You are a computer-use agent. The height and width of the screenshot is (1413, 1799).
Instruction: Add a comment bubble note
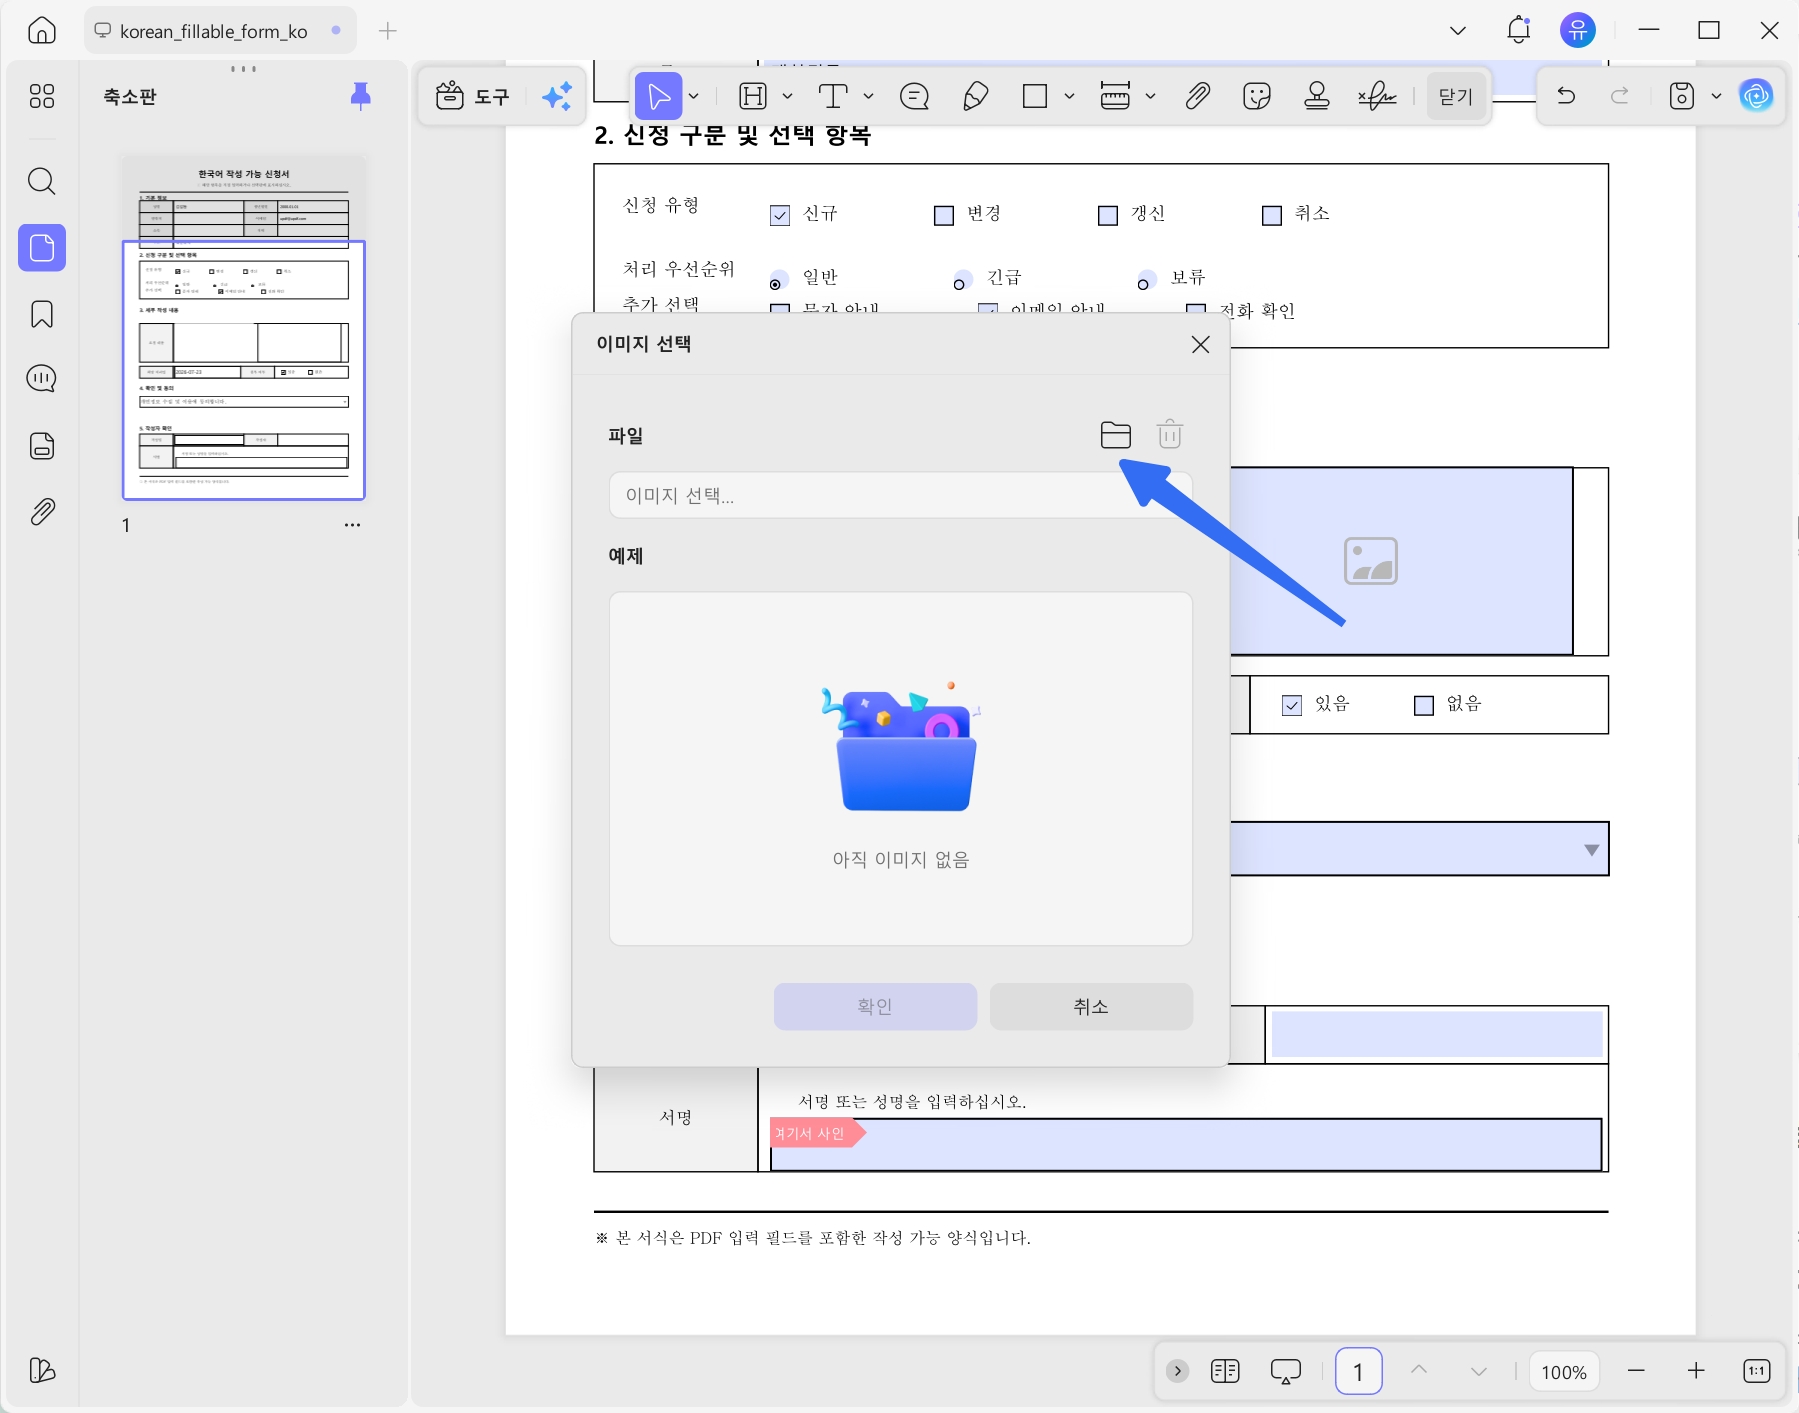915,96
